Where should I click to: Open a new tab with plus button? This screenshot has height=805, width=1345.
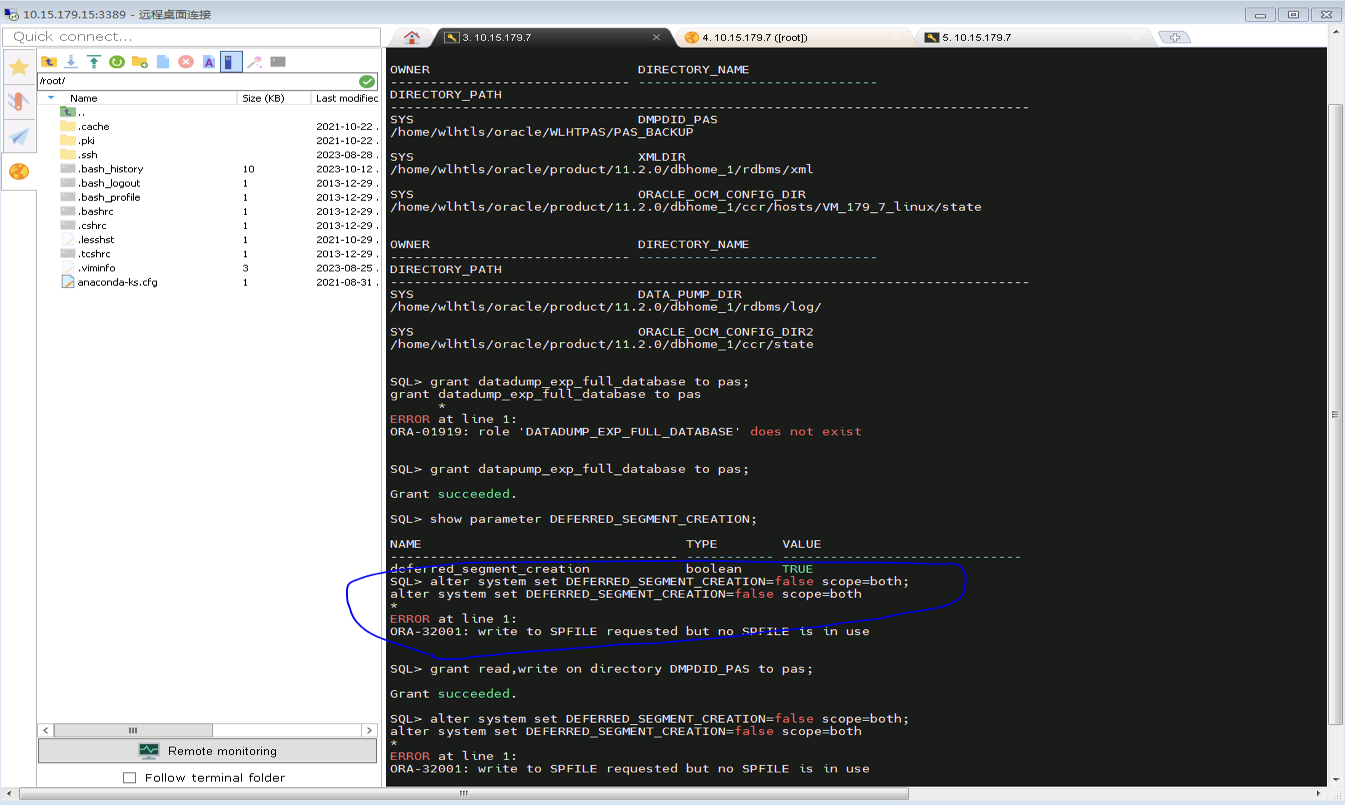tap(1174, 37)
